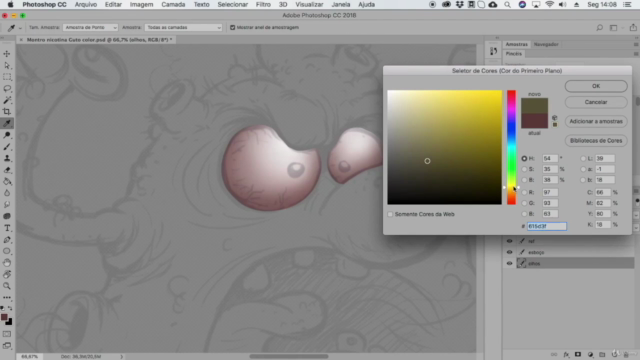Click the Spotlight search icon in menu bar
This screenshot has width=640, height=360.
pyautogui.click(x=507, y=4)
